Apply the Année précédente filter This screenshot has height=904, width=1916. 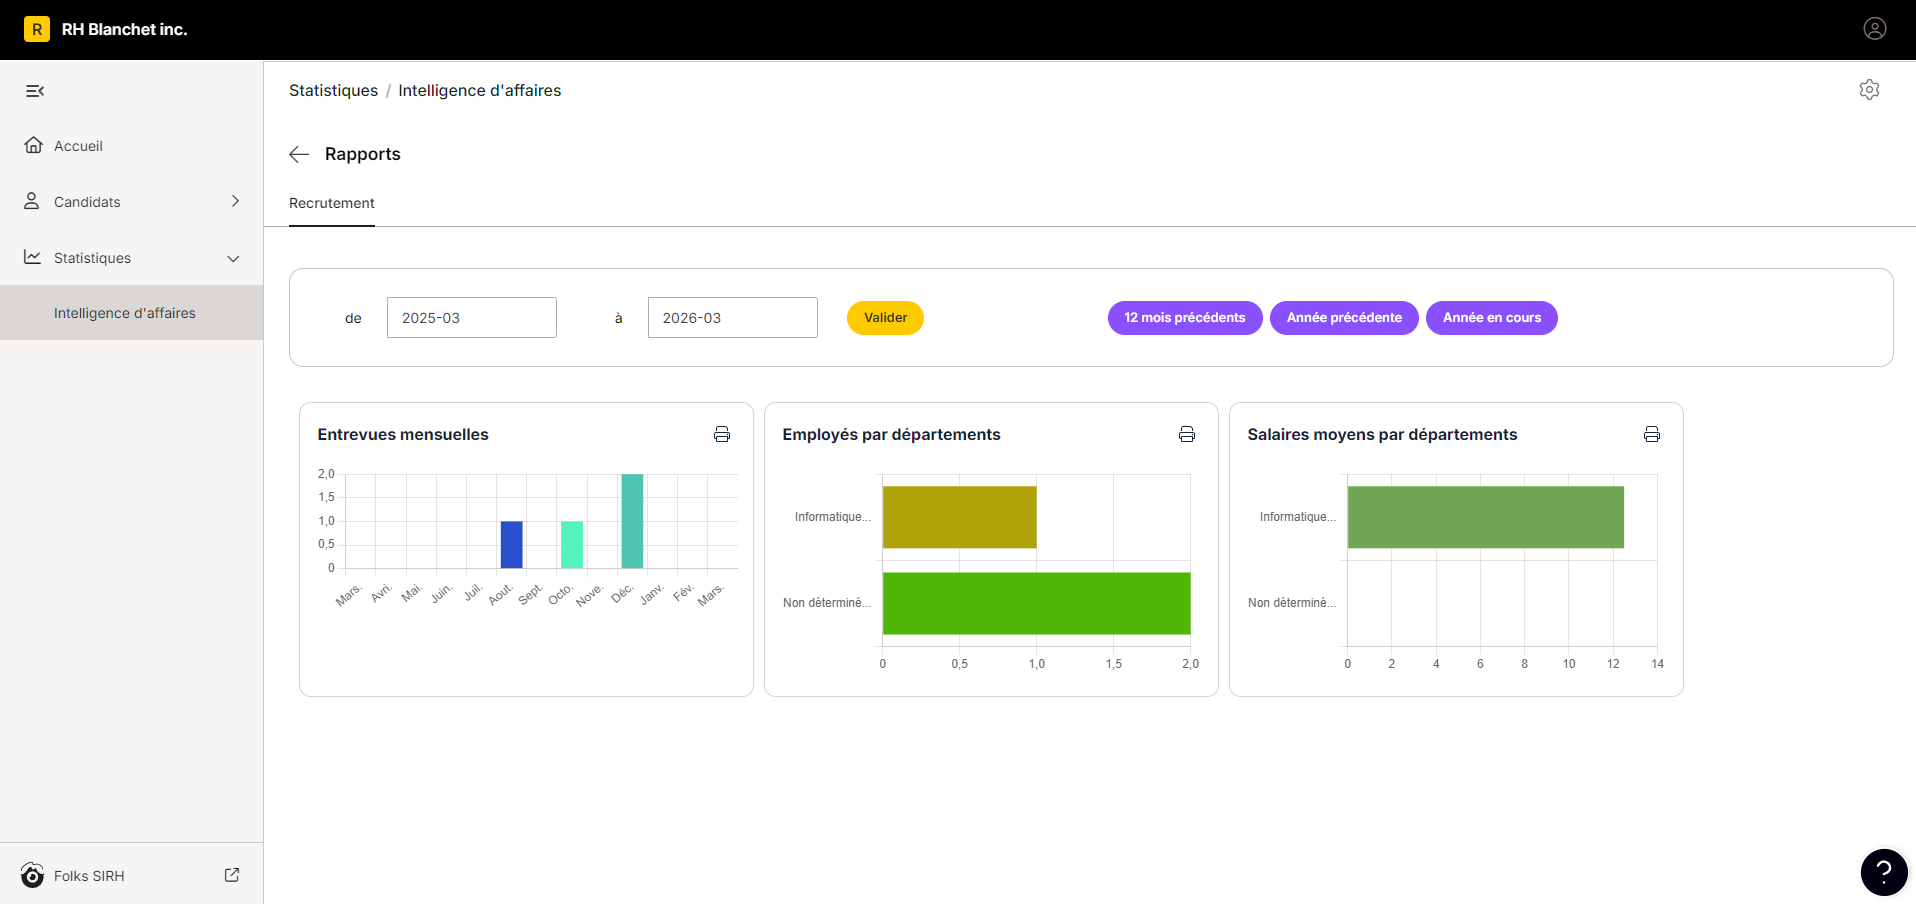coord(1344,318)
